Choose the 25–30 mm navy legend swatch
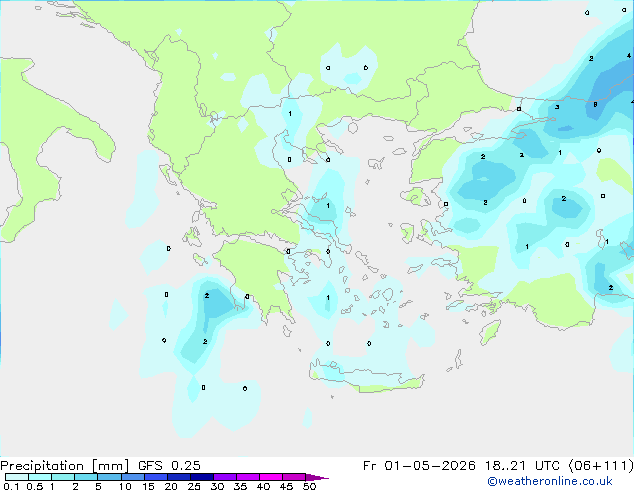 (x=201, y=477)
